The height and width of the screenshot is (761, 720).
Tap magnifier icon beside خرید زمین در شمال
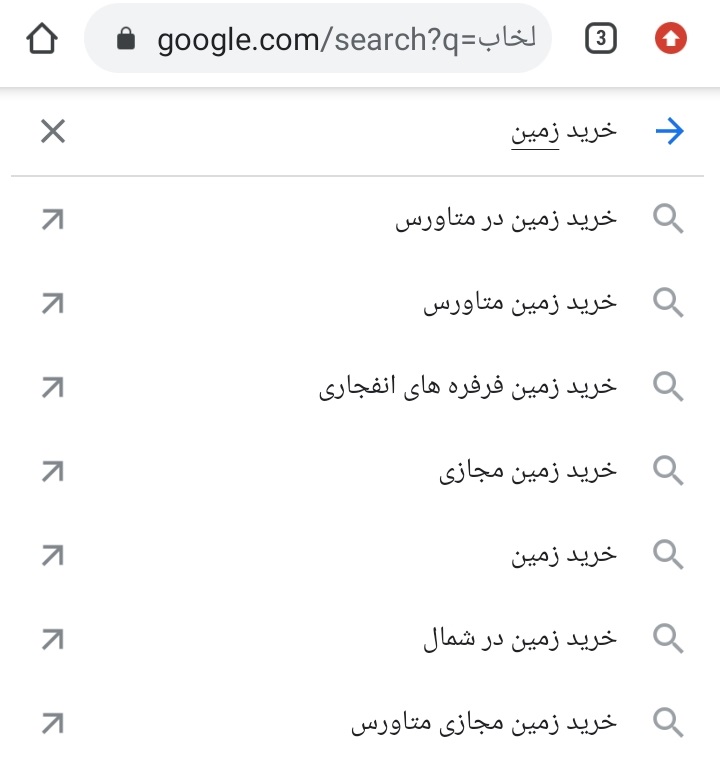pyautogui.click(x=668, y=639)
